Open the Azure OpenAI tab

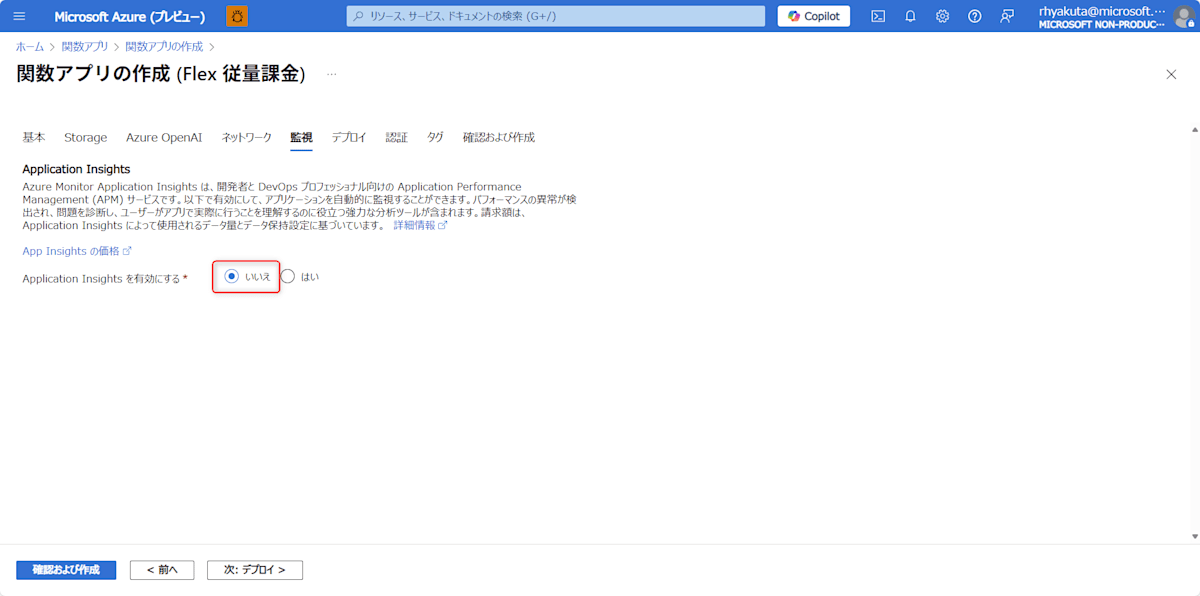164,137
